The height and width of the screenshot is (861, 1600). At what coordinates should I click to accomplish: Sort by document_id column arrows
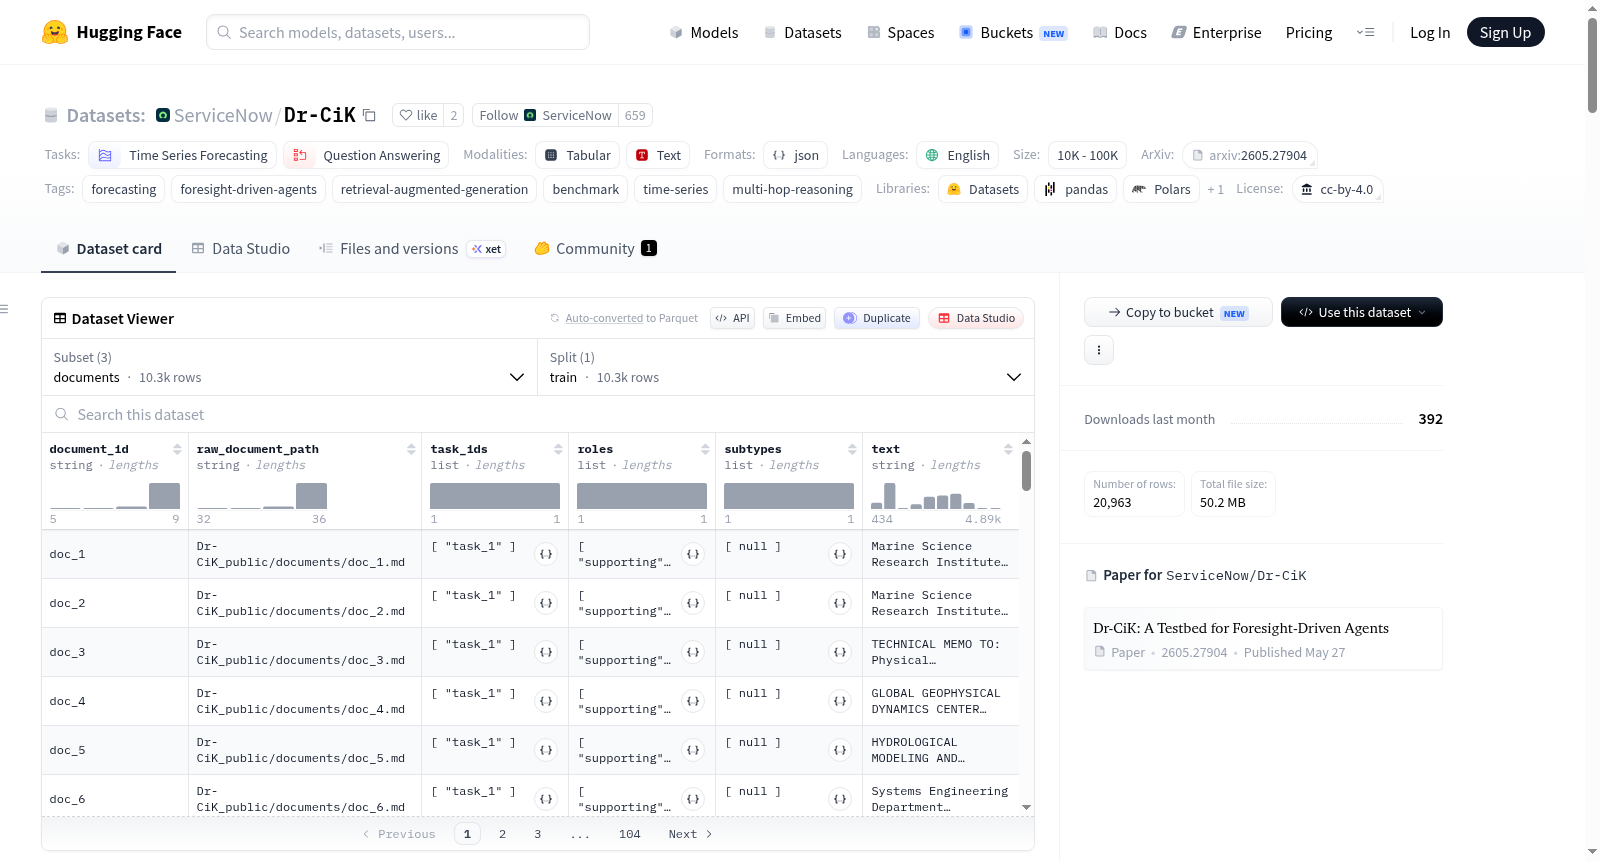177,449
